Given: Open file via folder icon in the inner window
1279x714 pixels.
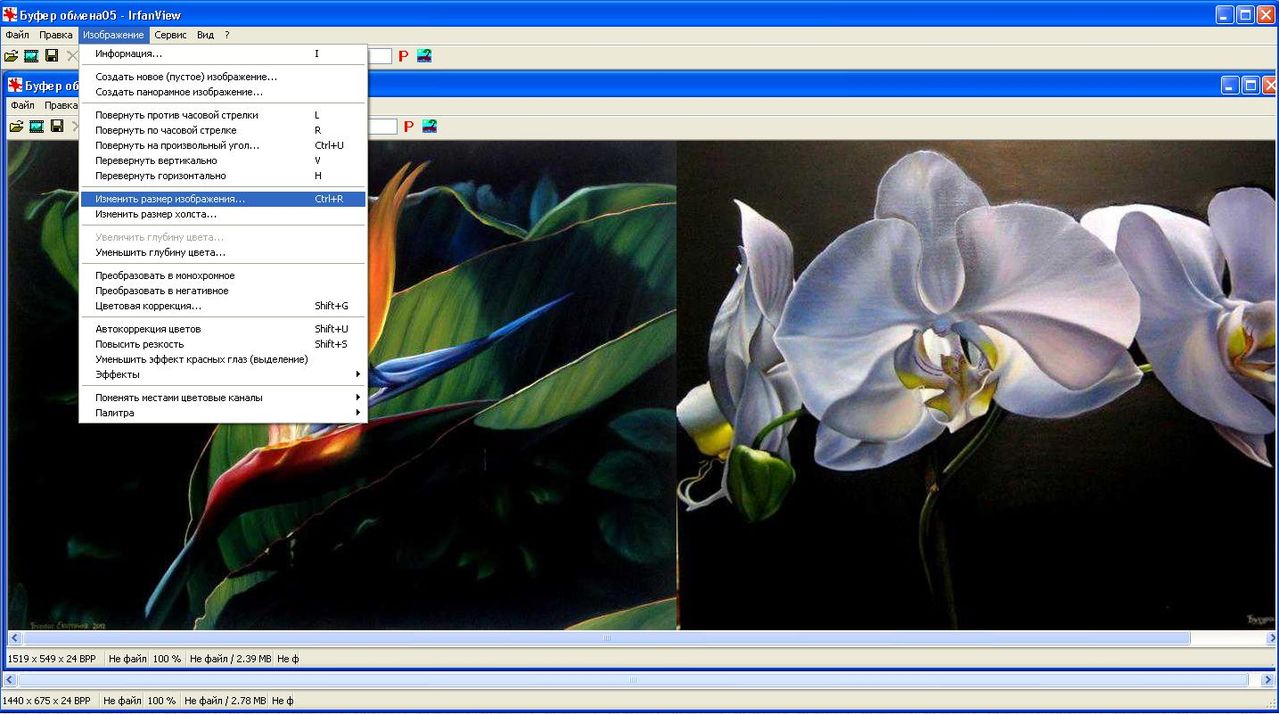Looking at the screenshot, I should tap(16, 126).
